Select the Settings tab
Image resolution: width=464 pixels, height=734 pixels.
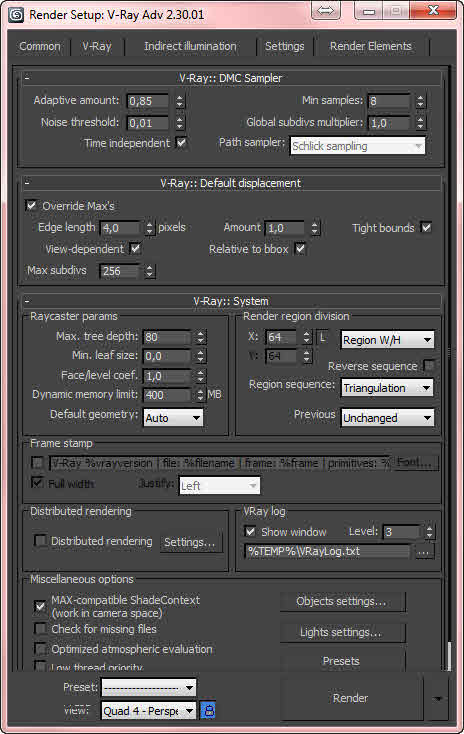point(285,46)
